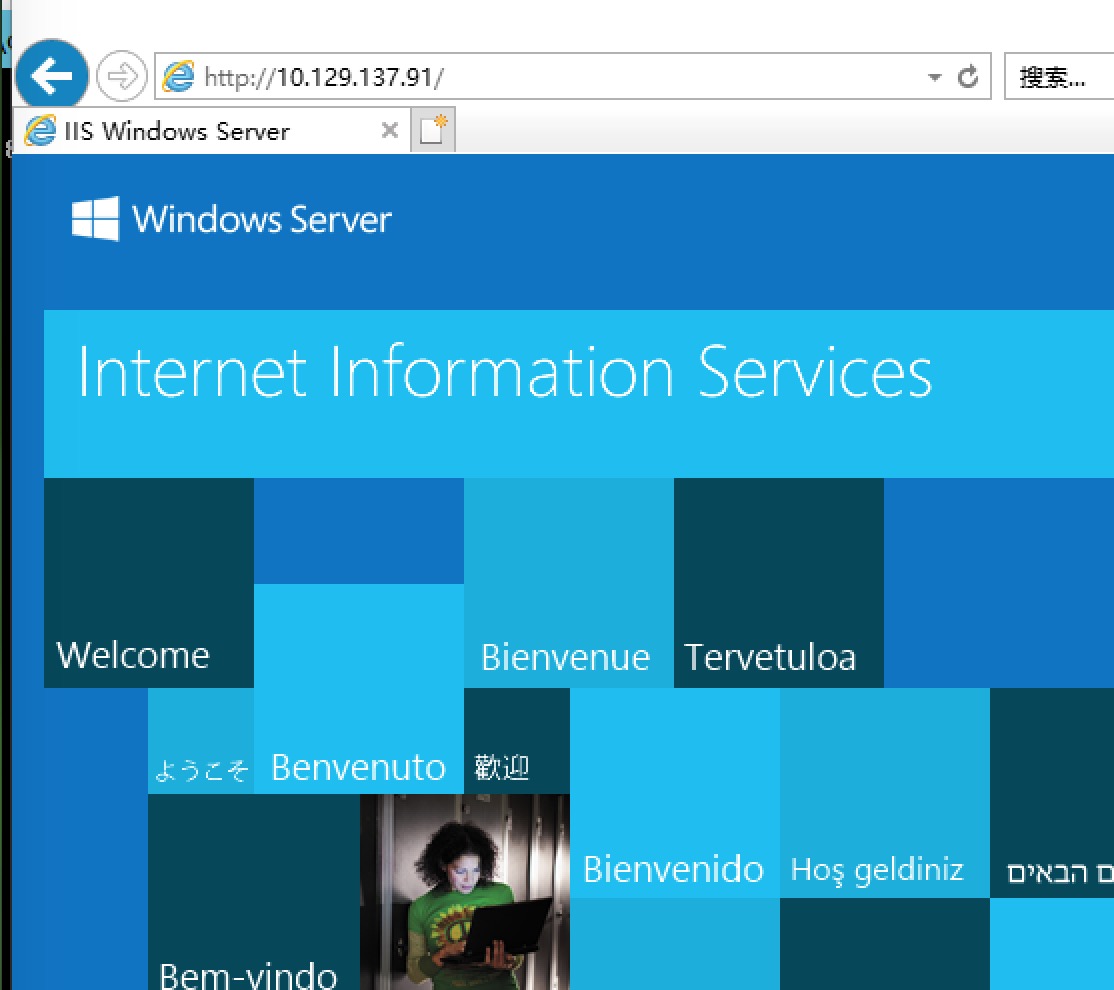
Task: Click the Hoş geldiniz tile
Action: (x=885, y=792)
